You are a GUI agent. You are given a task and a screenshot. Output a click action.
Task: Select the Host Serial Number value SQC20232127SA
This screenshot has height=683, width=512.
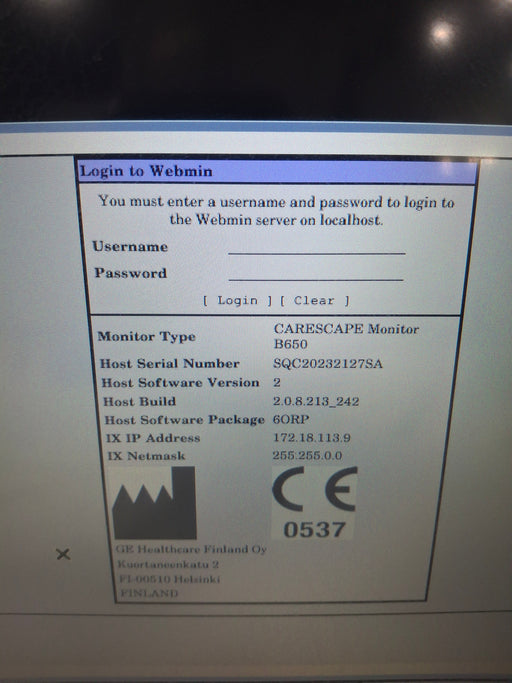point(328,364)
